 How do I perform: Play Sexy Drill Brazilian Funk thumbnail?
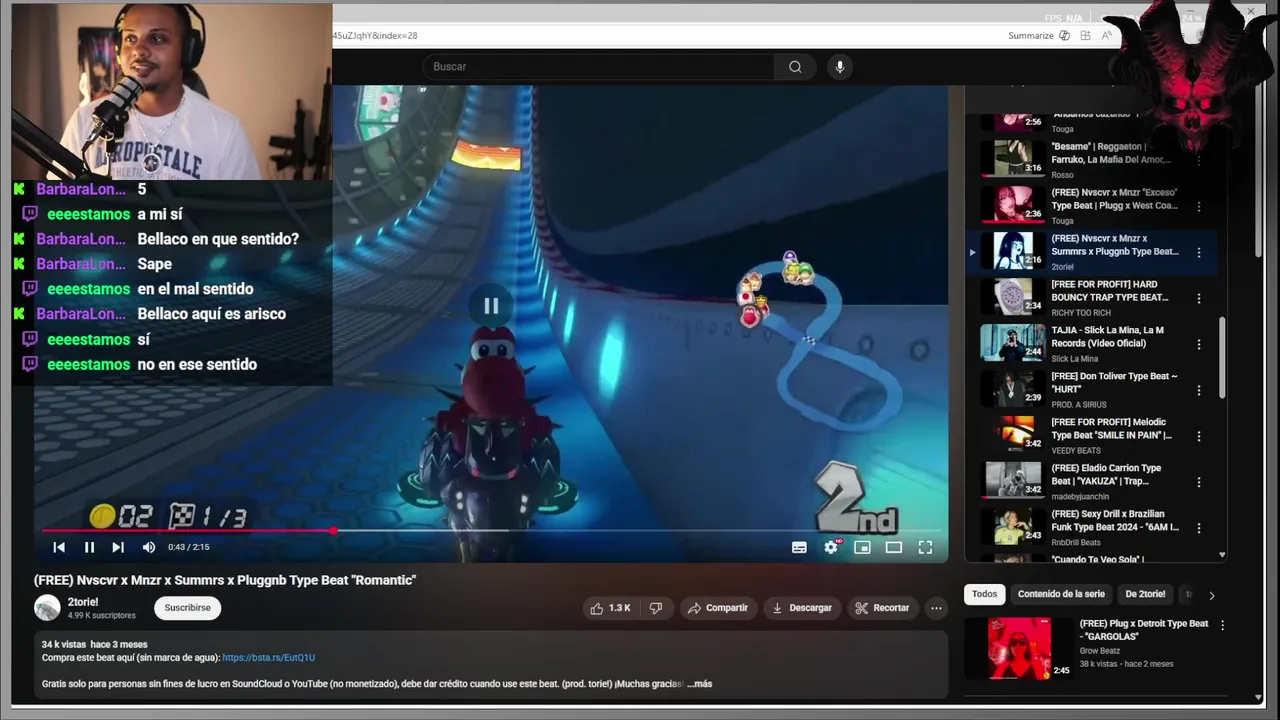pos(1012,526)
